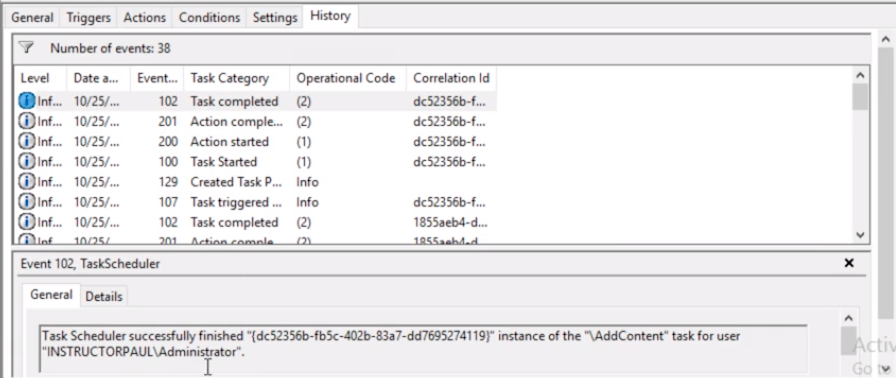The image size is (896, 378).
Task: Click info icon of Task completed 1855aeb4 row
Action: (27, 222)
